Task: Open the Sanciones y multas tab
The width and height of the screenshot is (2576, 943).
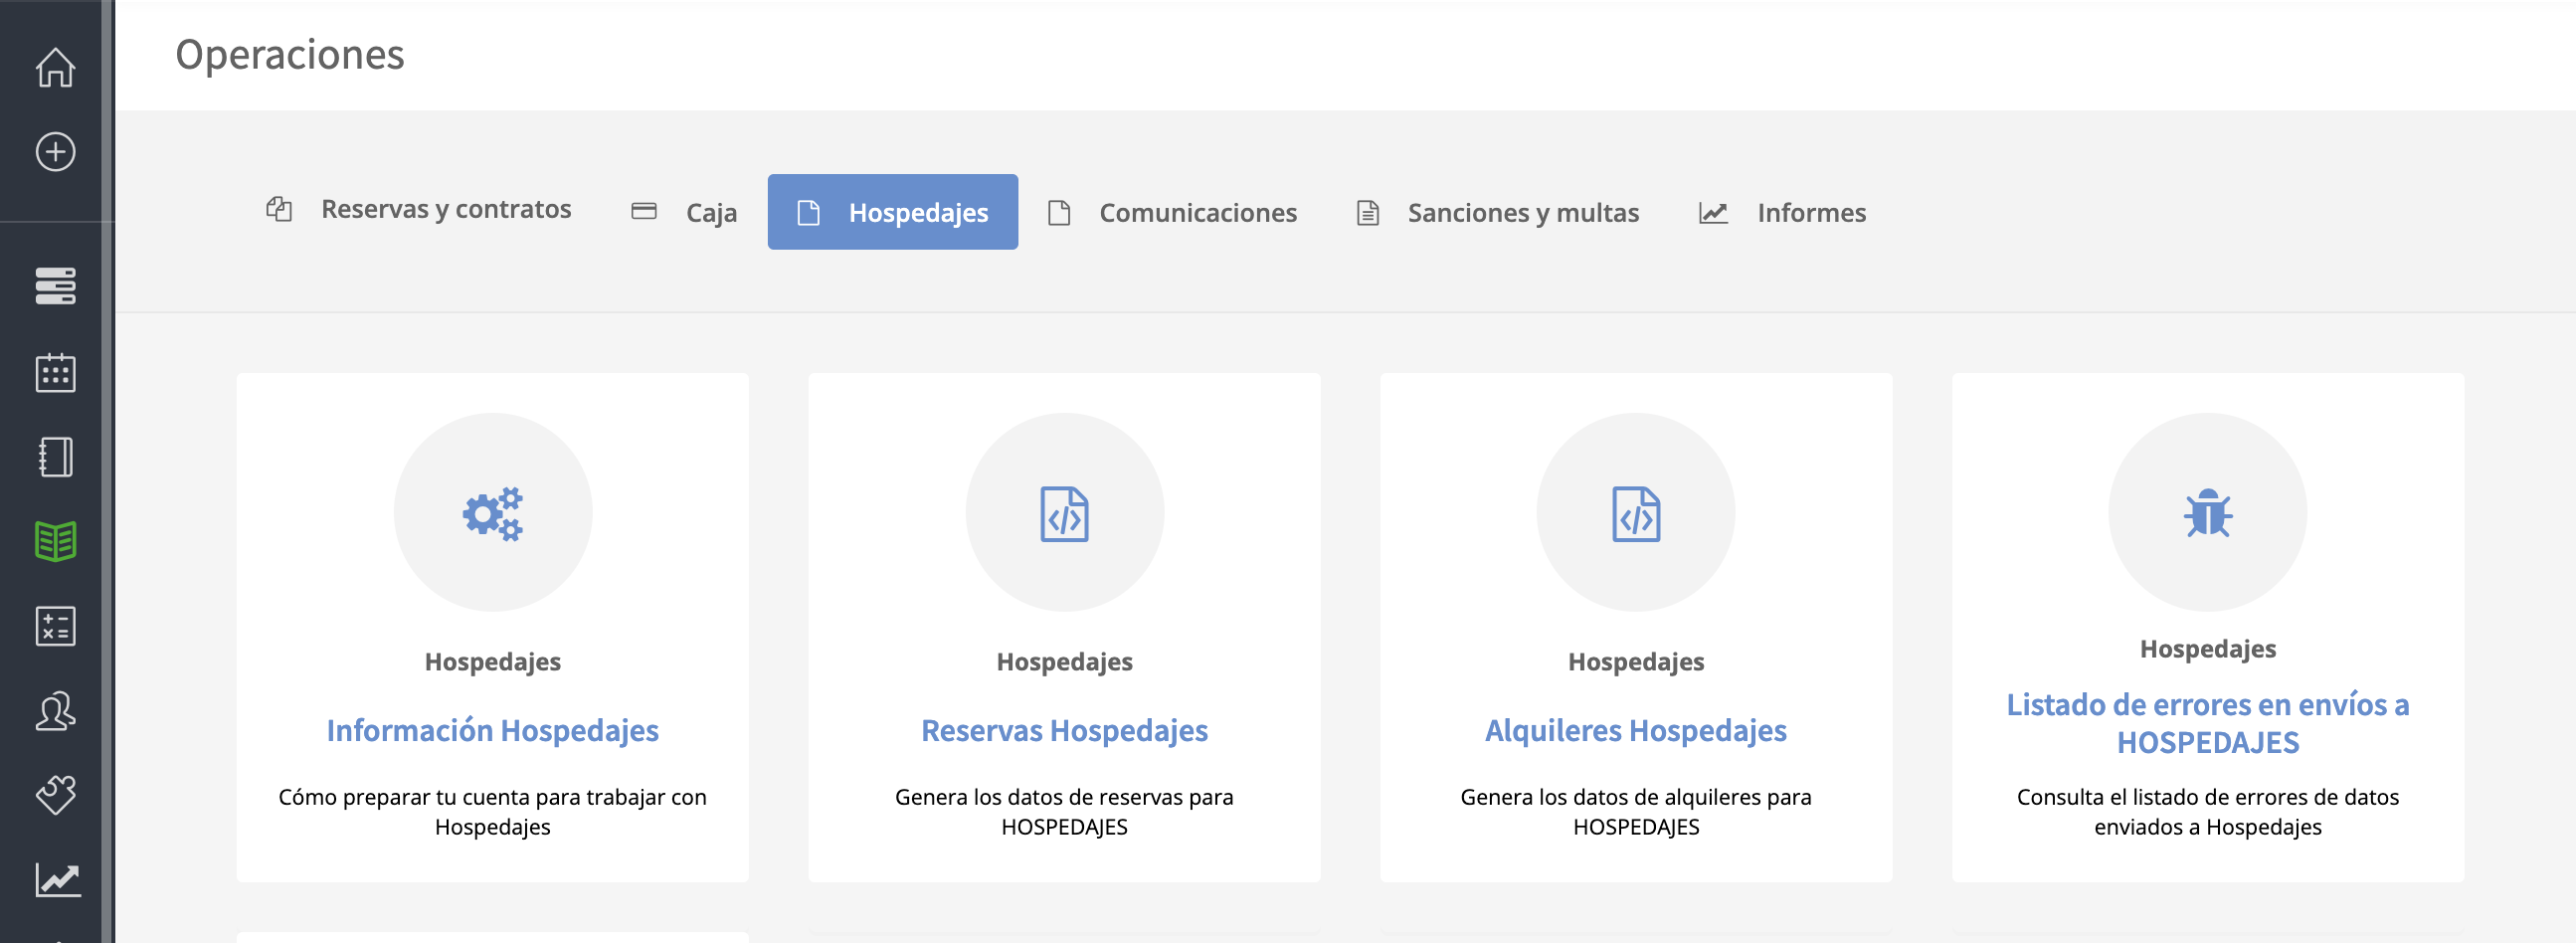Action: pos(1498,213)
